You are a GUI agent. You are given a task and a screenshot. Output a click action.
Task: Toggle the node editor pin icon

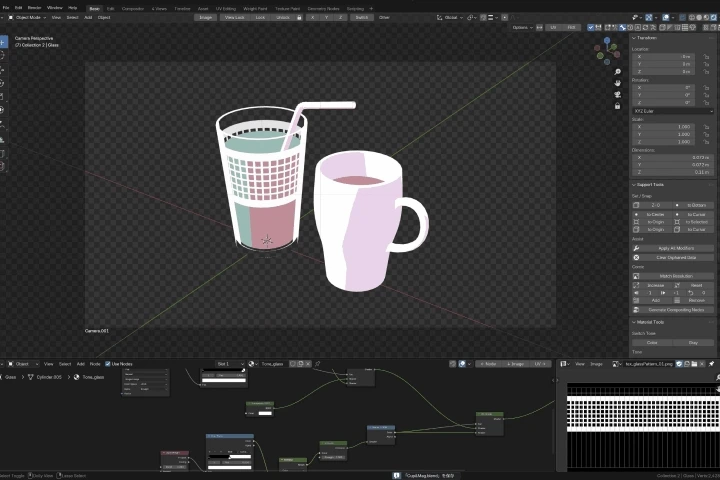pos(317,364)
